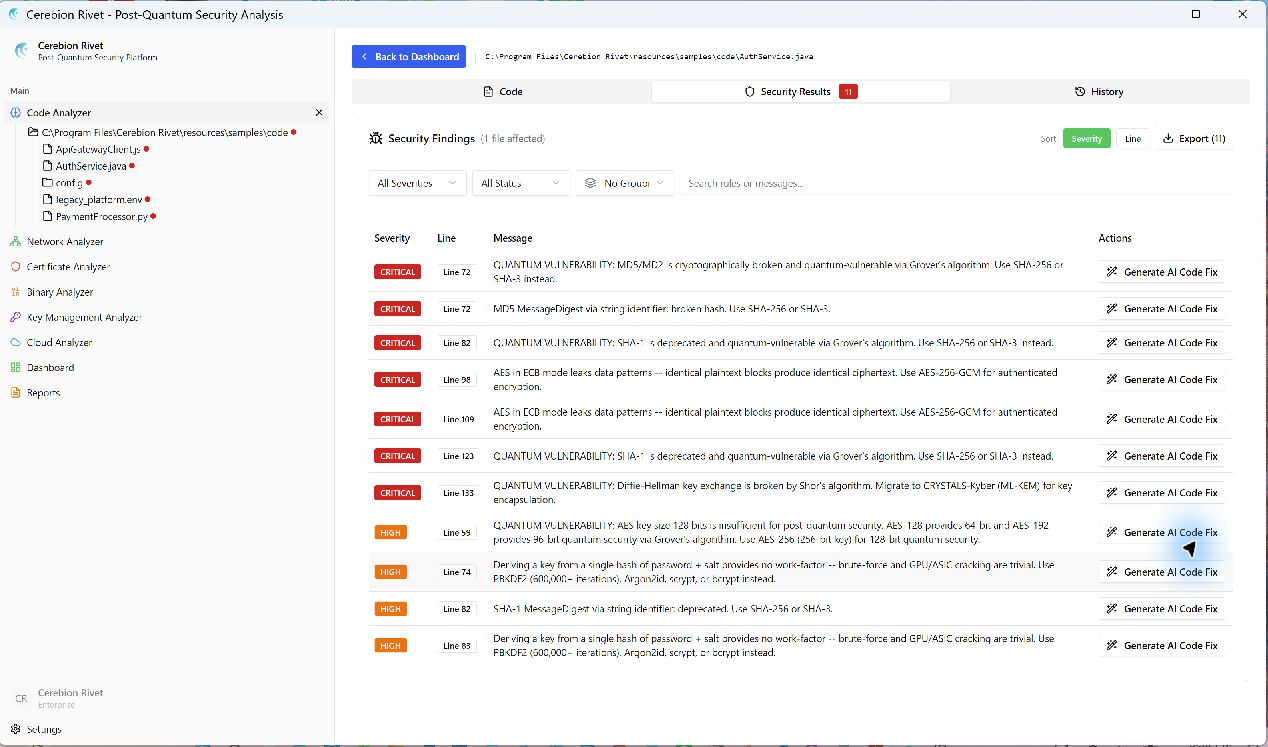Select the samples\code root folder path
Image resolution: width=1268 pixels, height=747 pixels.
(163, 132)
